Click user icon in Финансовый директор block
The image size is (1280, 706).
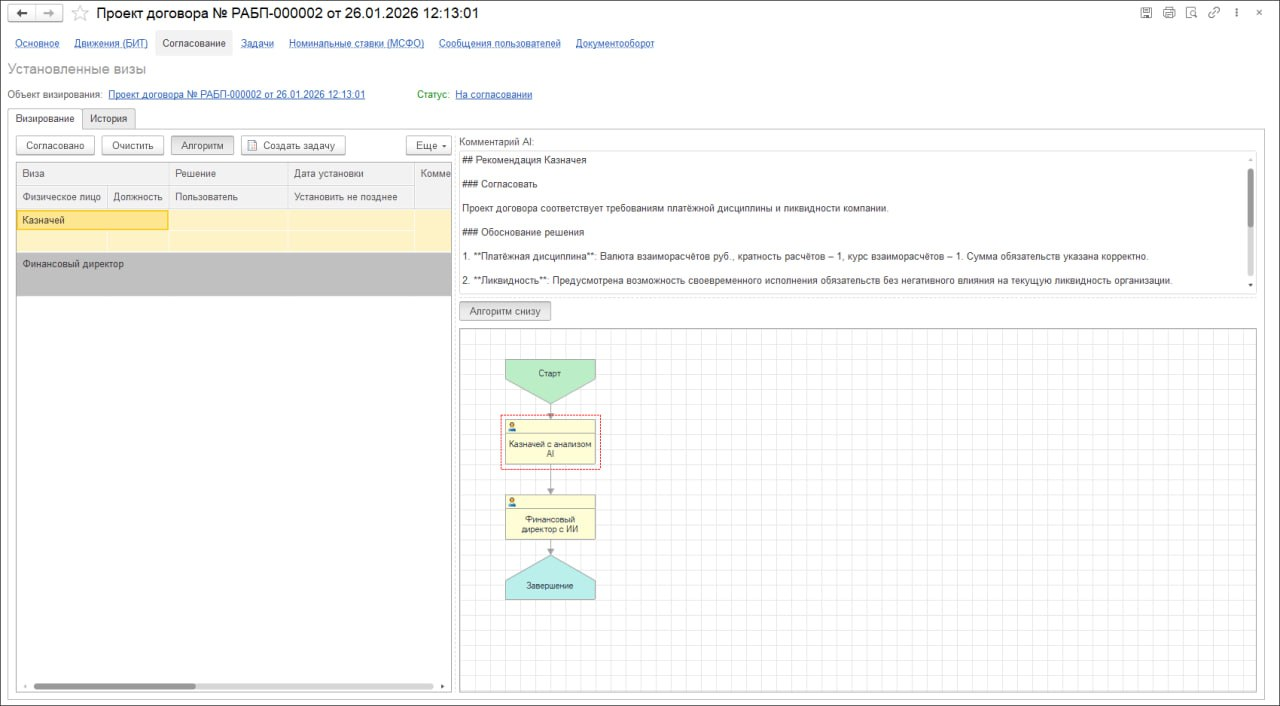point(513,502)
